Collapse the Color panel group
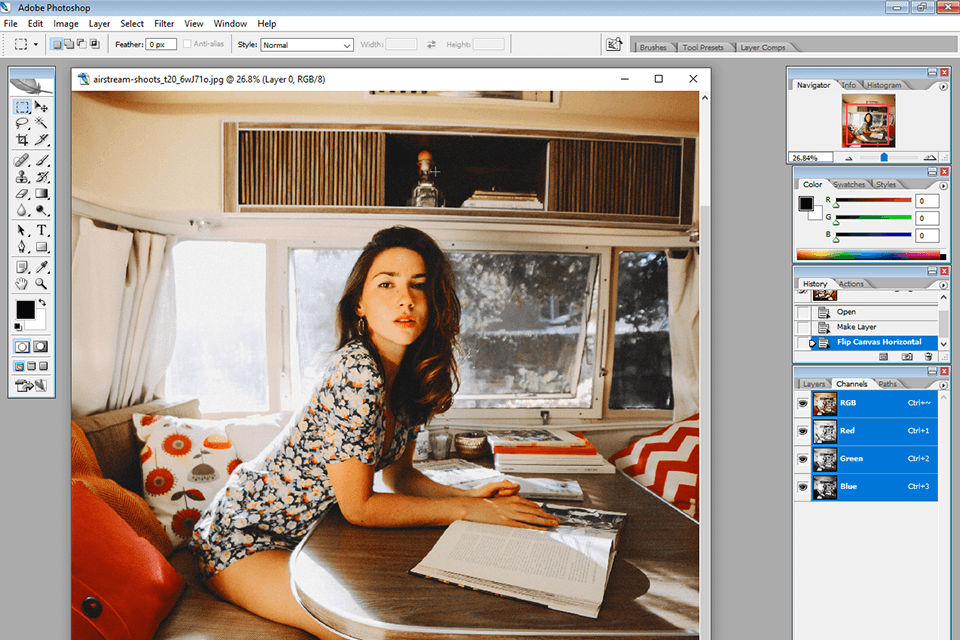This screenshot has width=960, height=640. pyautogui.click(x=932, y=172)
